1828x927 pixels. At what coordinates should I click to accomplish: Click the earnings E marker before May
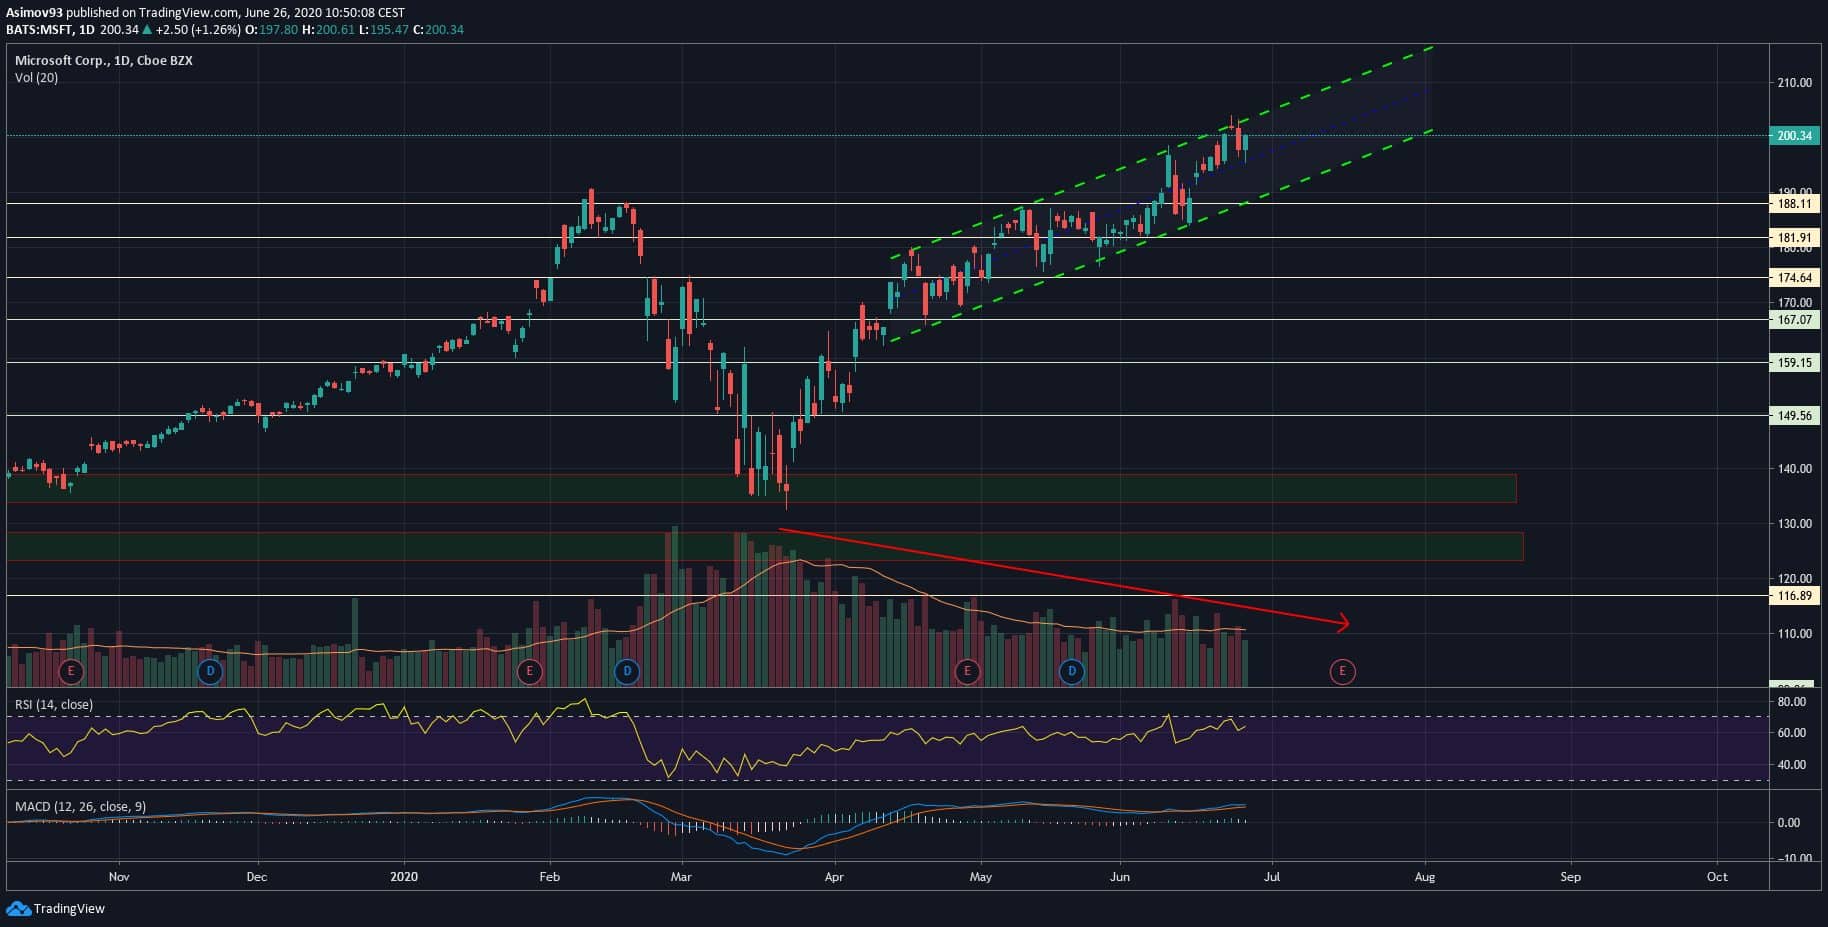(966, 671)
